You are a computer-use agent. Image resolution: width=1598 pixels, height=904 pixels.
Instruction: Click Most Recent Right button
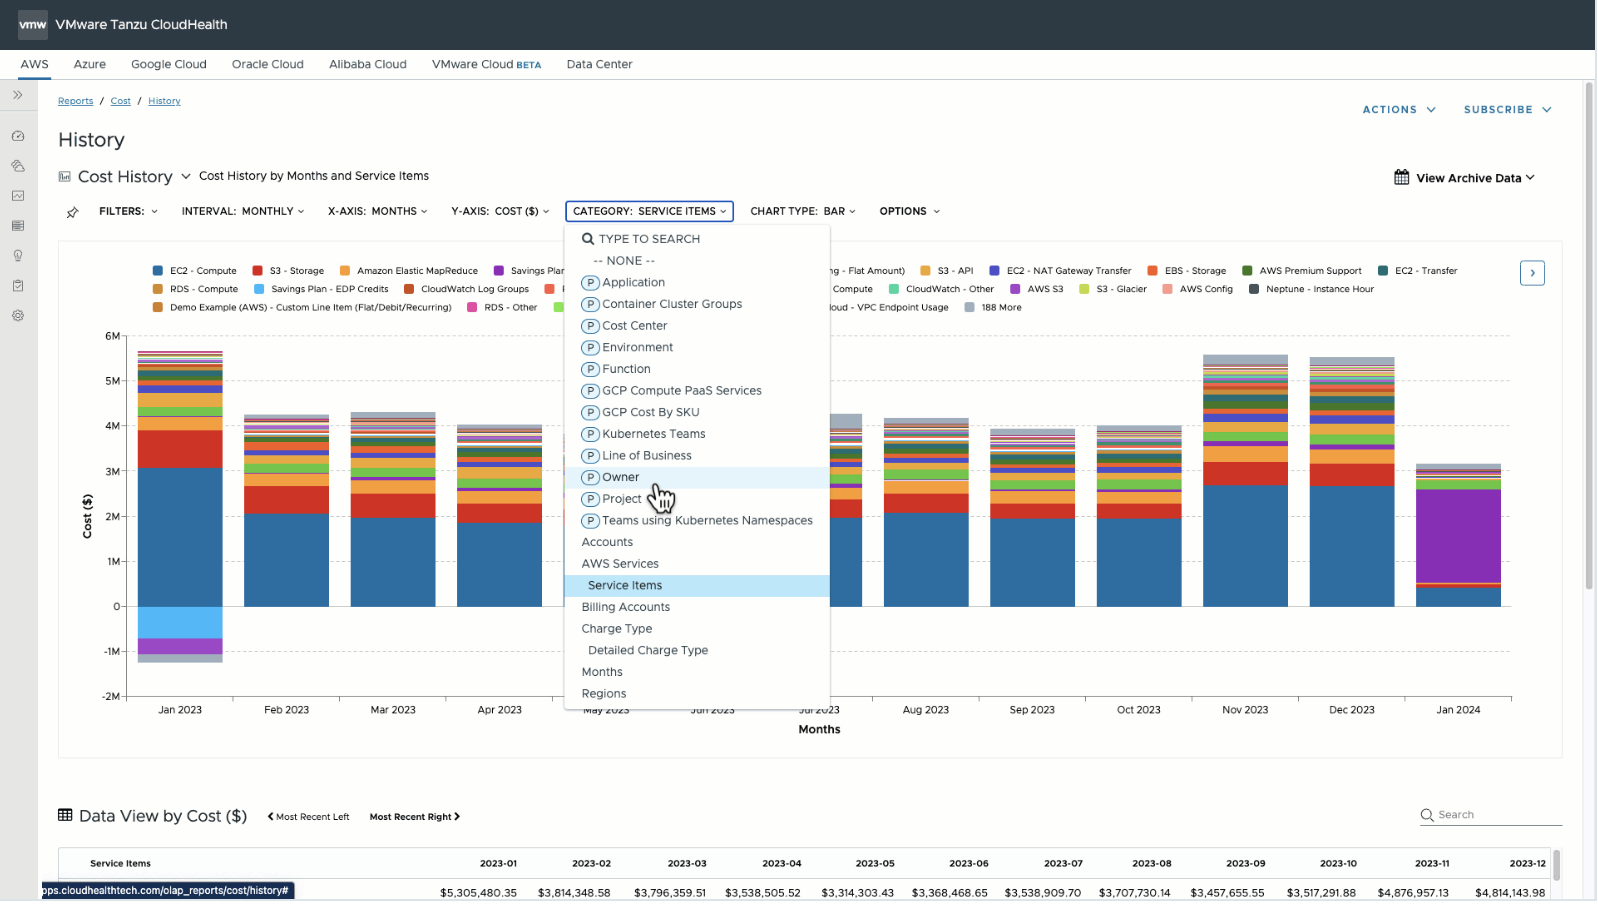(415, 817)
